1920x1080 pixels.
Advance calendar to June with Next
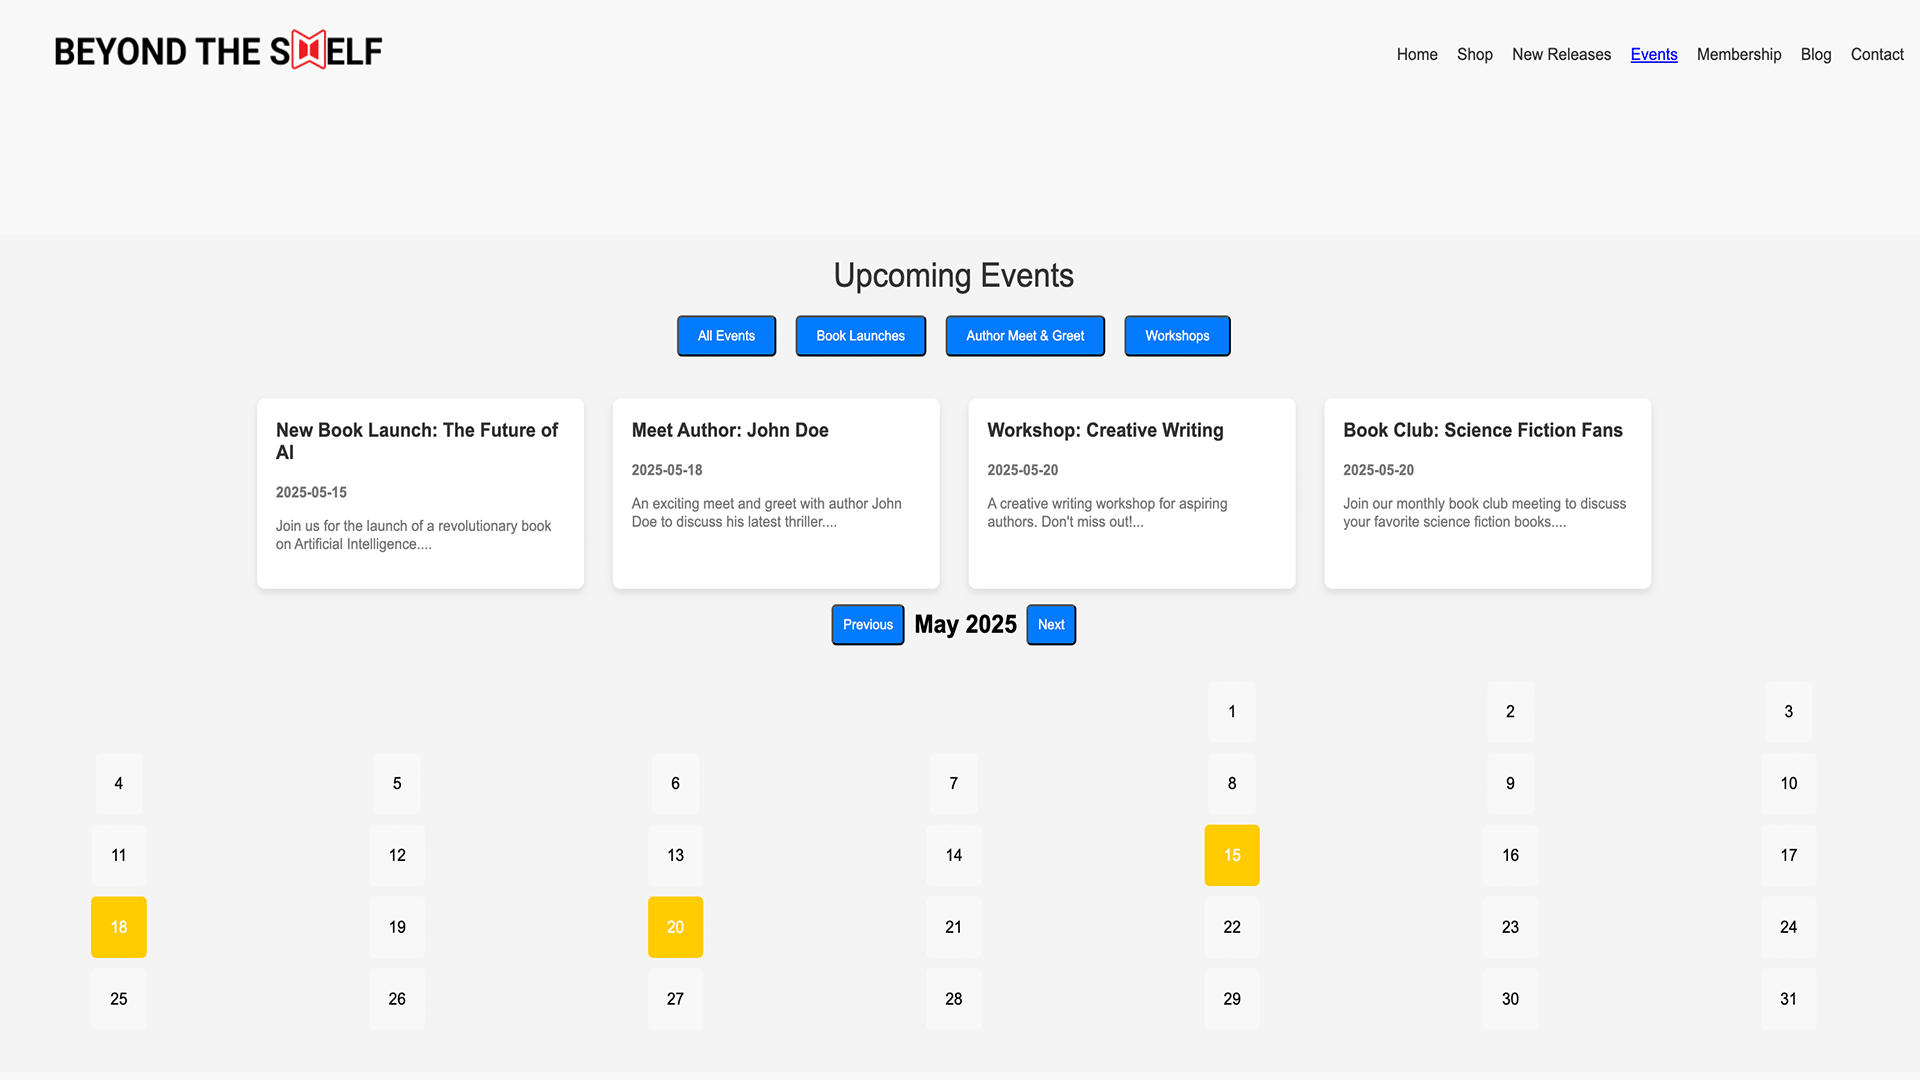1051,624
